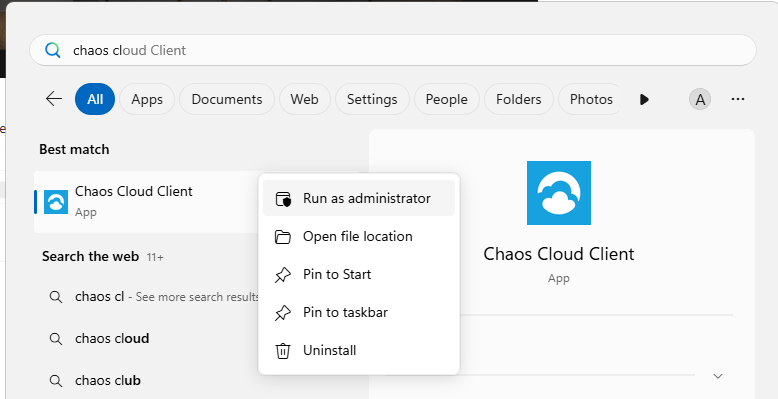The width and height of the screenshot is (778, 399).
Task: Switch to the Apps filter tab
Action: click(147, 99)
